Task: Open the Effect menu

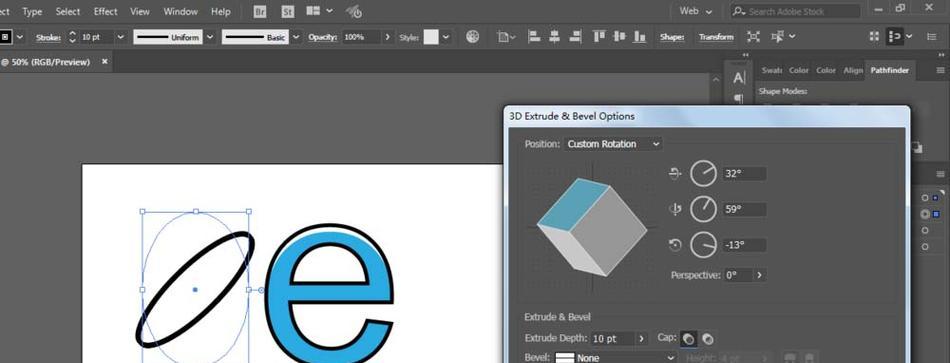Action: point(105,12)
